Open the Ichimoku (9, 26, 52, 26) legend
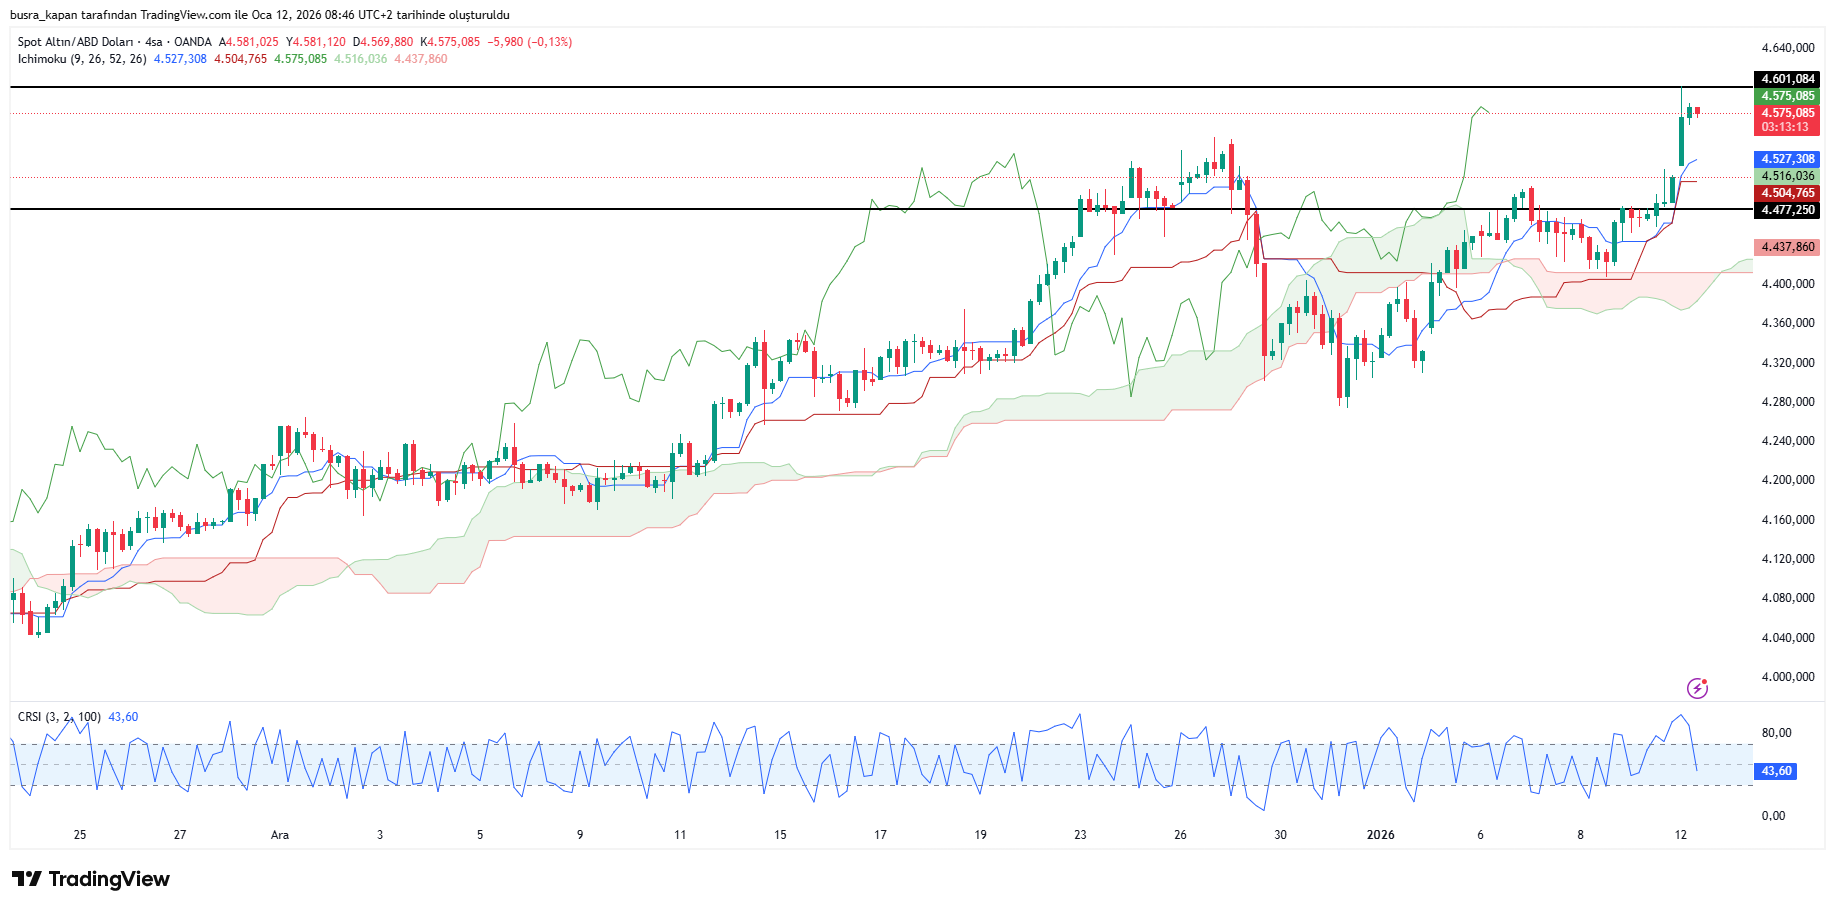Image resolution: width=1835 pixels, height=909 pixels. pos(82,59)
